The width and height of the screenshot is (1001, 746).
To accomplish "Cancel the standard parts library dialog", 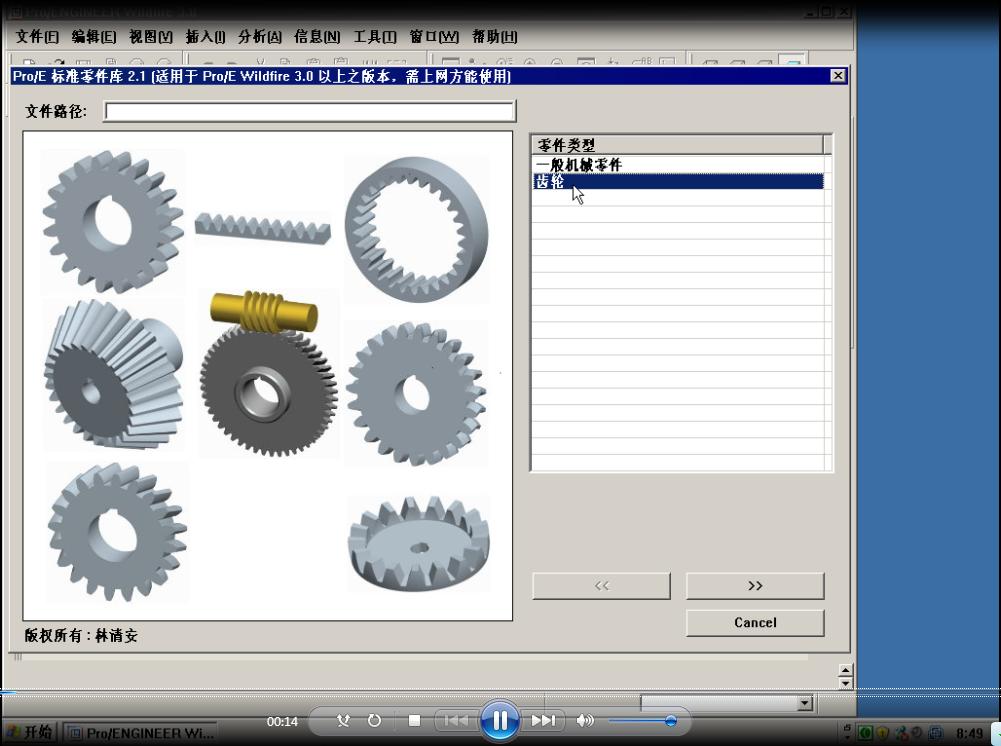I will coord(755,623).
